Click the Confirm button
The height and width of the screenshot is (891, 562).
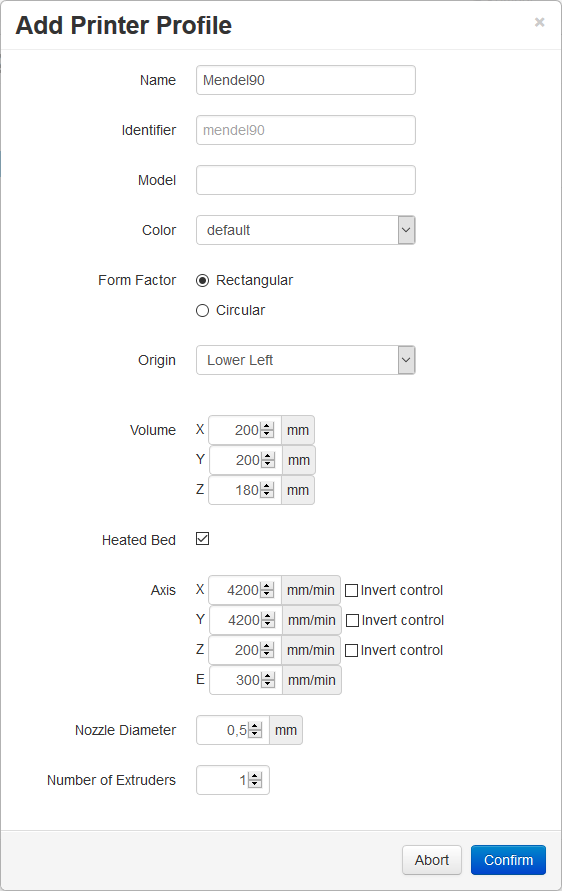[x=508, y=860]
